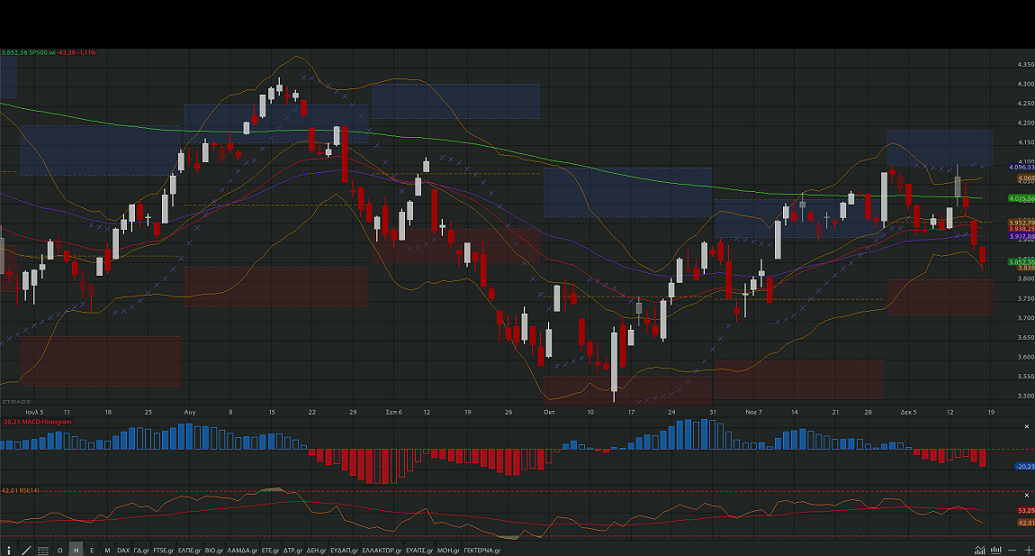The width and height of the screenshot is (1035, 556).
Task: Click the 42,01 RSI value tag
Action: click(1026, 522)
